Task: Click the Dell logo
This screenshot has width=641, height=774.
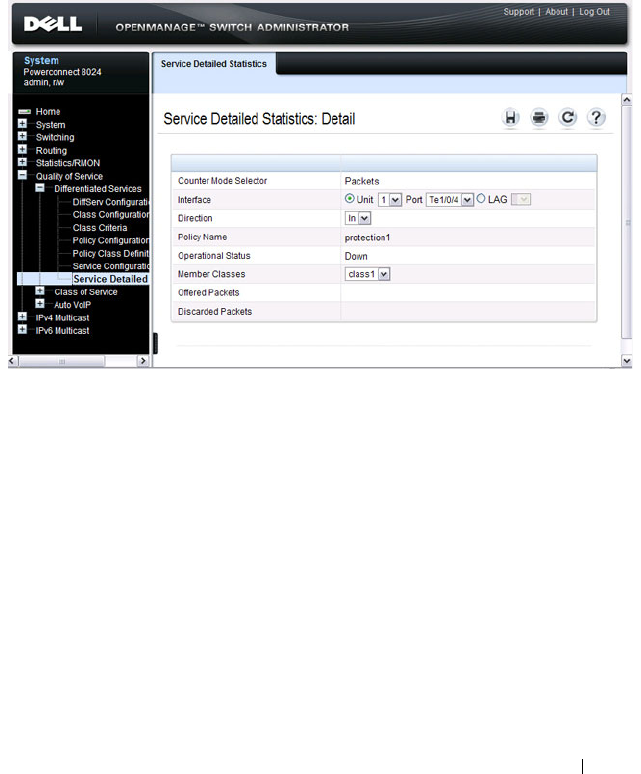Action: tap(53, 24)
